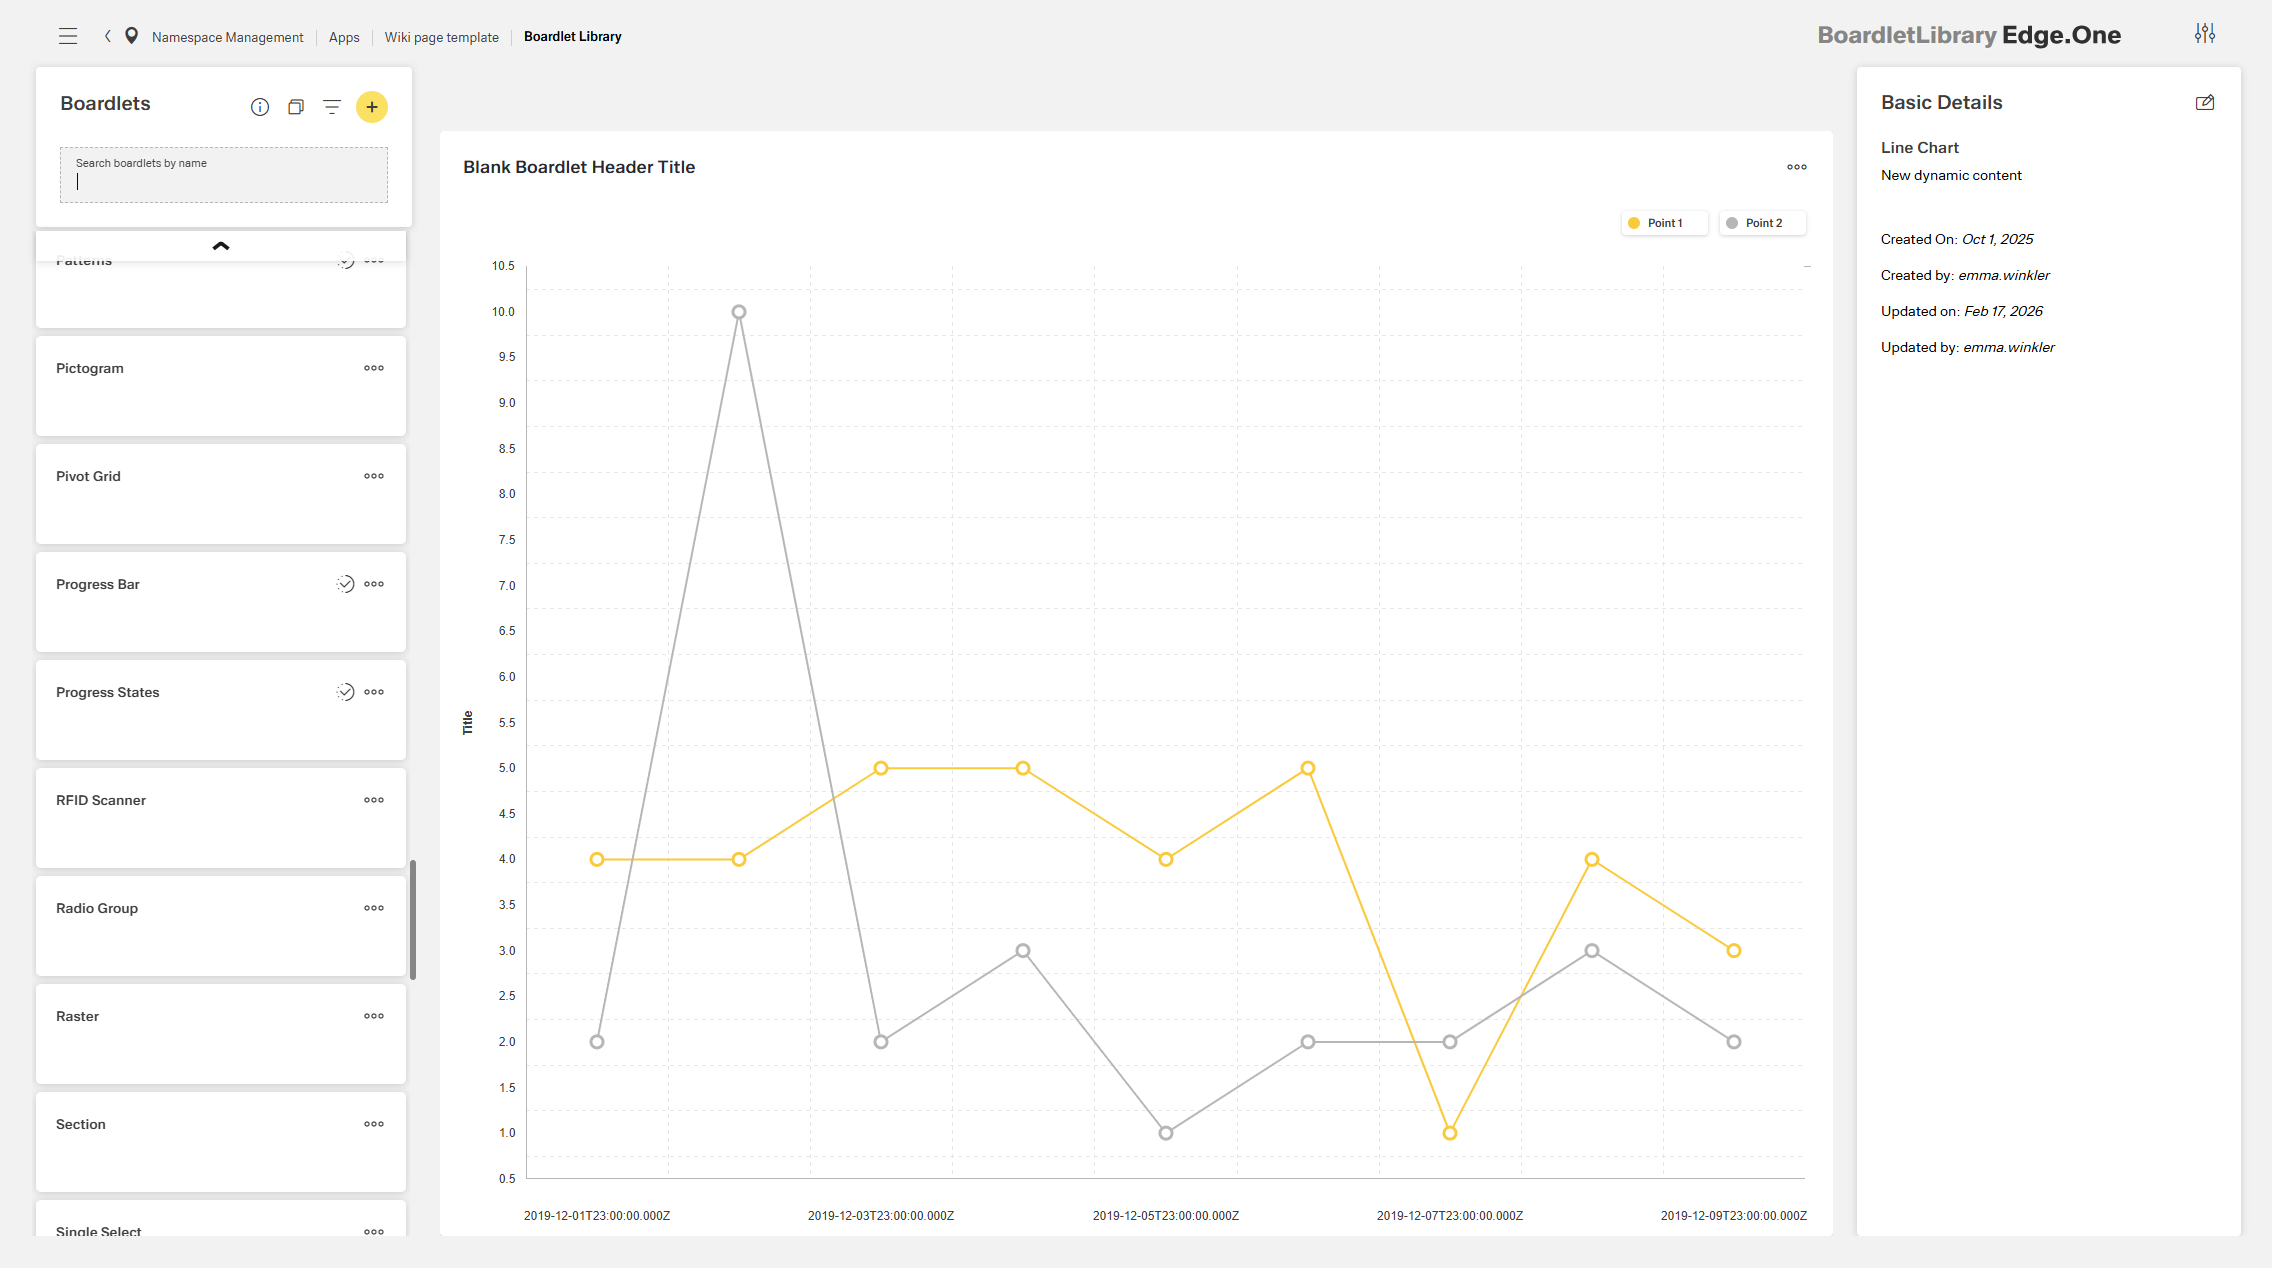Click the location pin icon in breadcrumb
Viewport: 2272px width, 1268px height.
coord(131,36)
